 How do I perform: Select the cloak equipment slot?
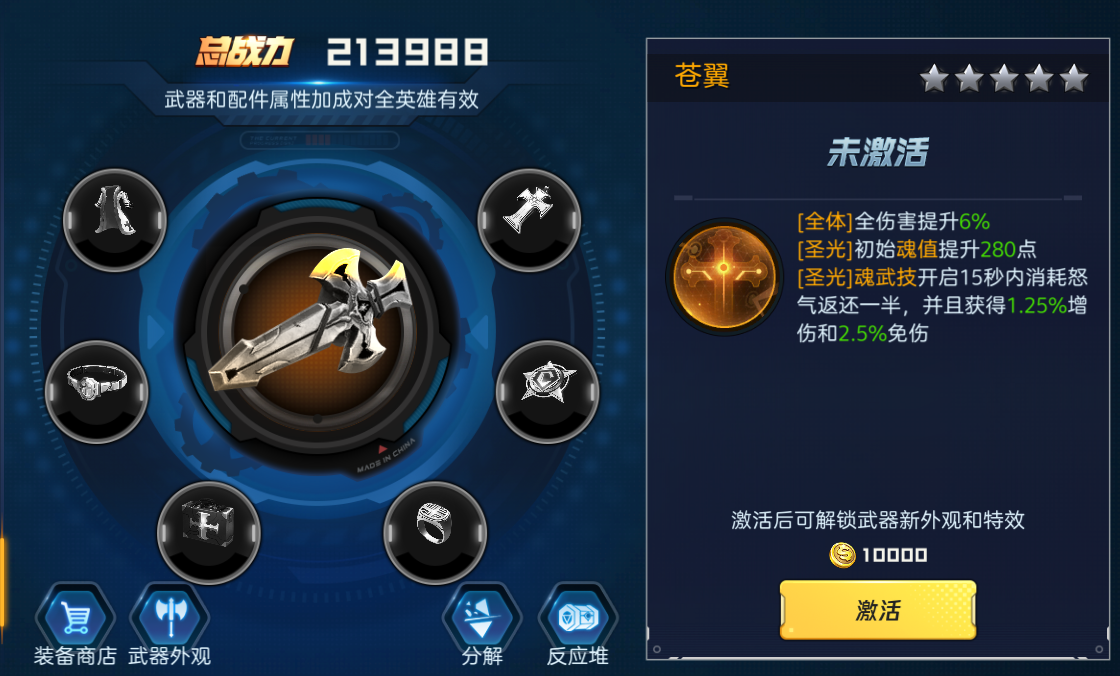click(x=115, y=219)
